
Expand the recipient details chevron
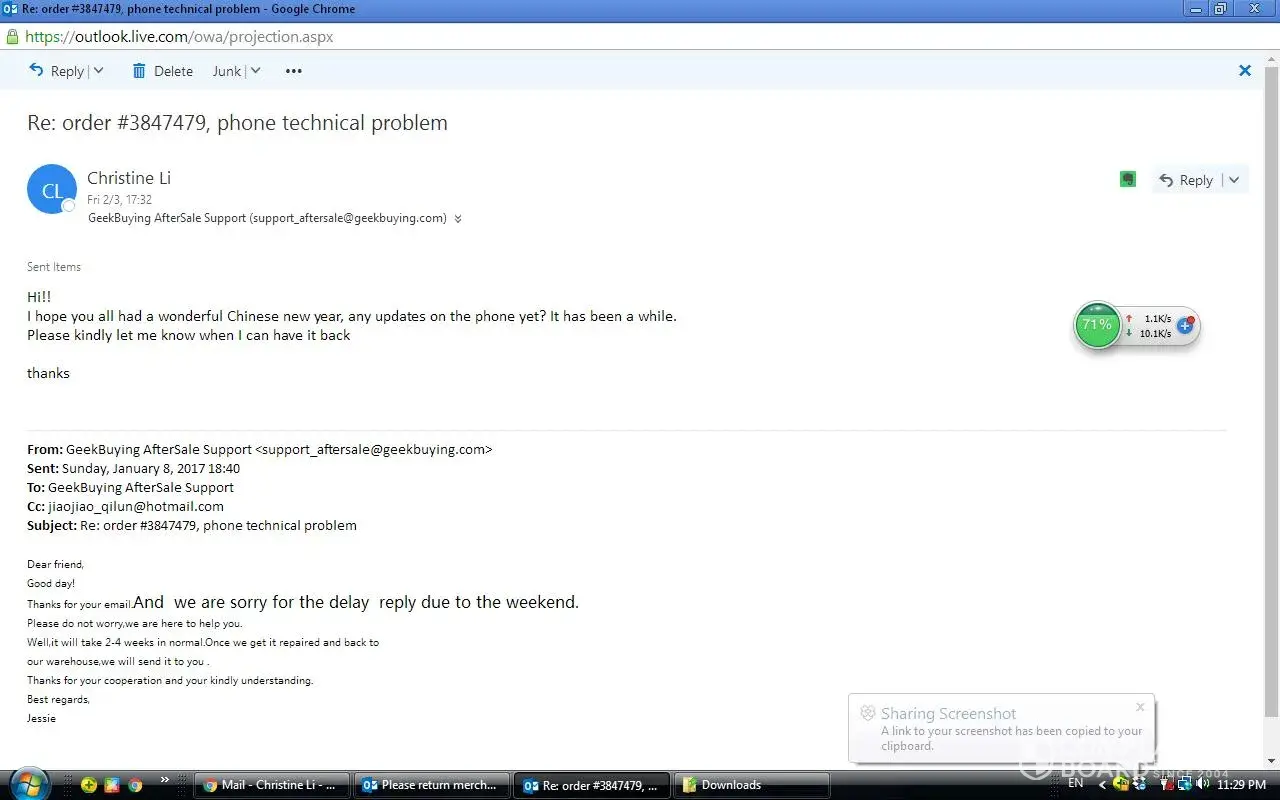tap(458, 219)
